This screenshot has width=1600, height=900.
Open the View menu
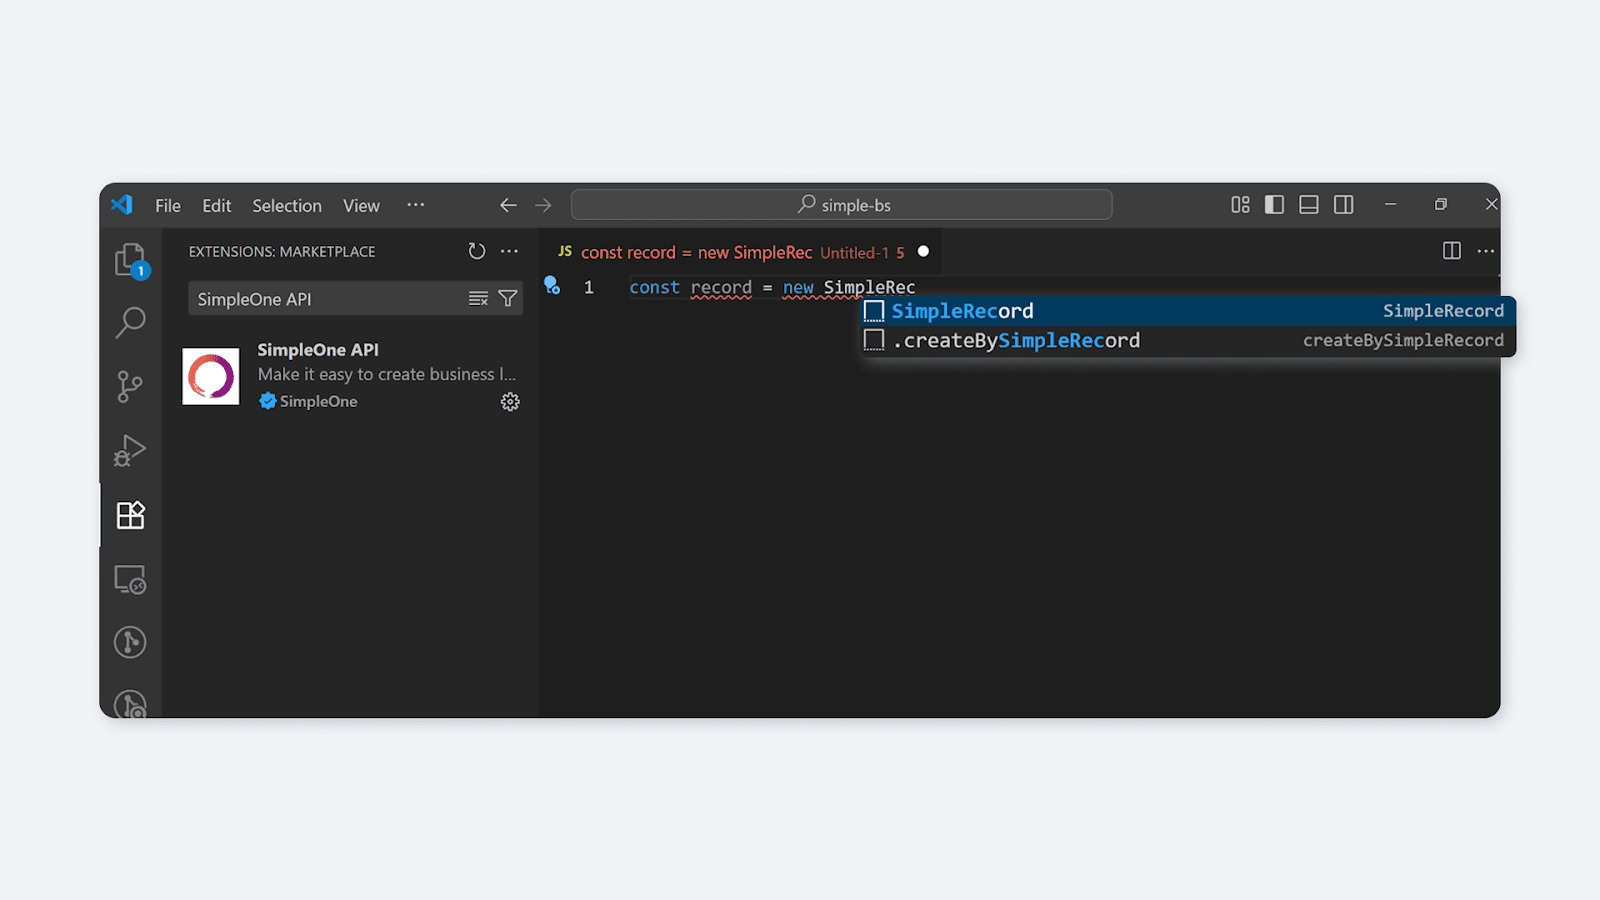pos(361,205)
